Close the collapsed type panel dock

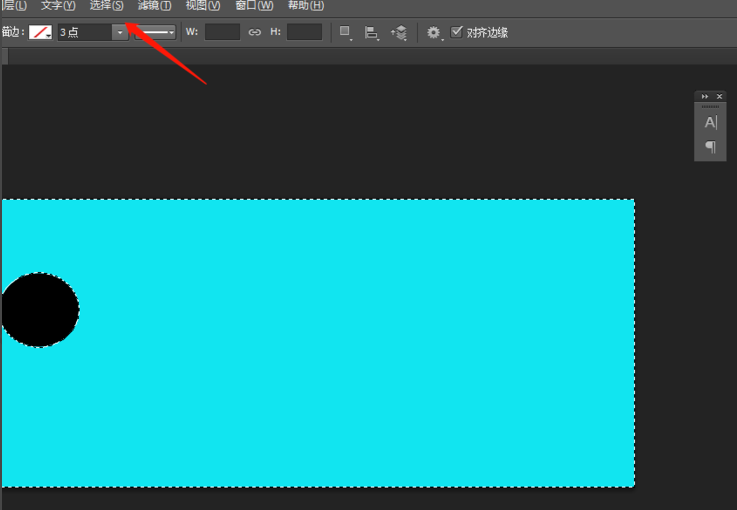(719, 96)
